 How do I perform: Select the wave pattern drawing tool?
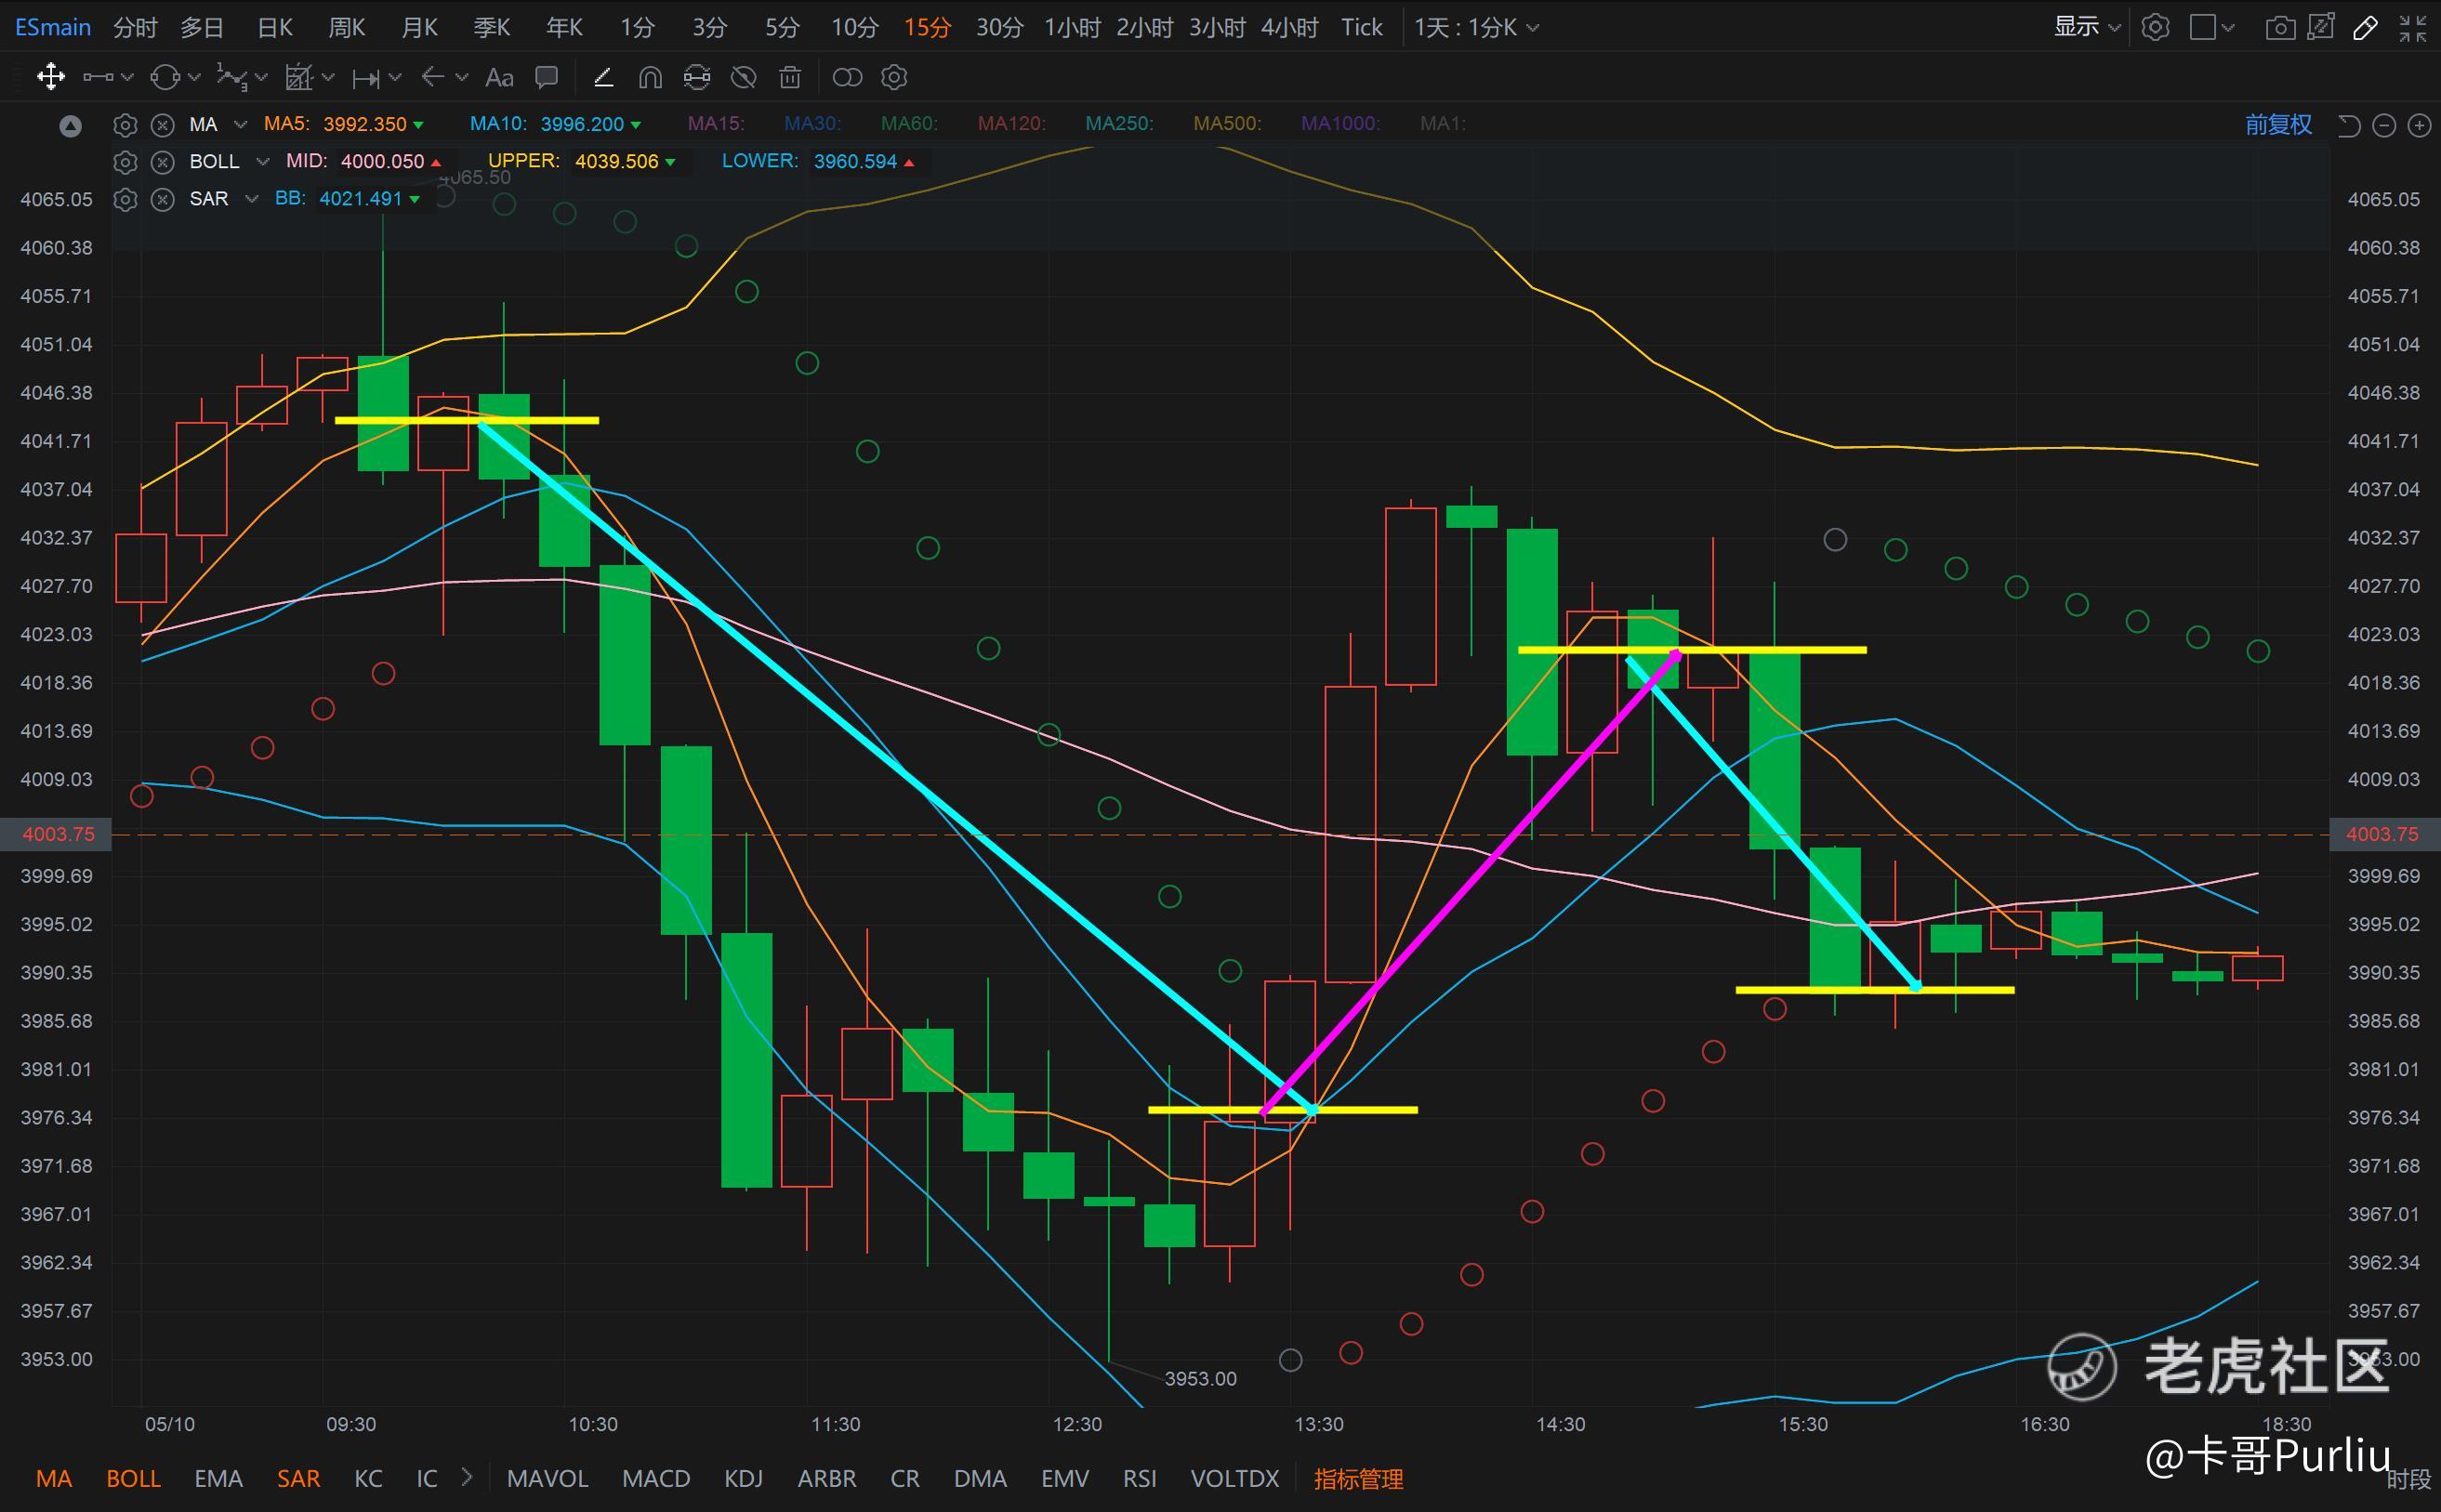[x=232, y=77]
